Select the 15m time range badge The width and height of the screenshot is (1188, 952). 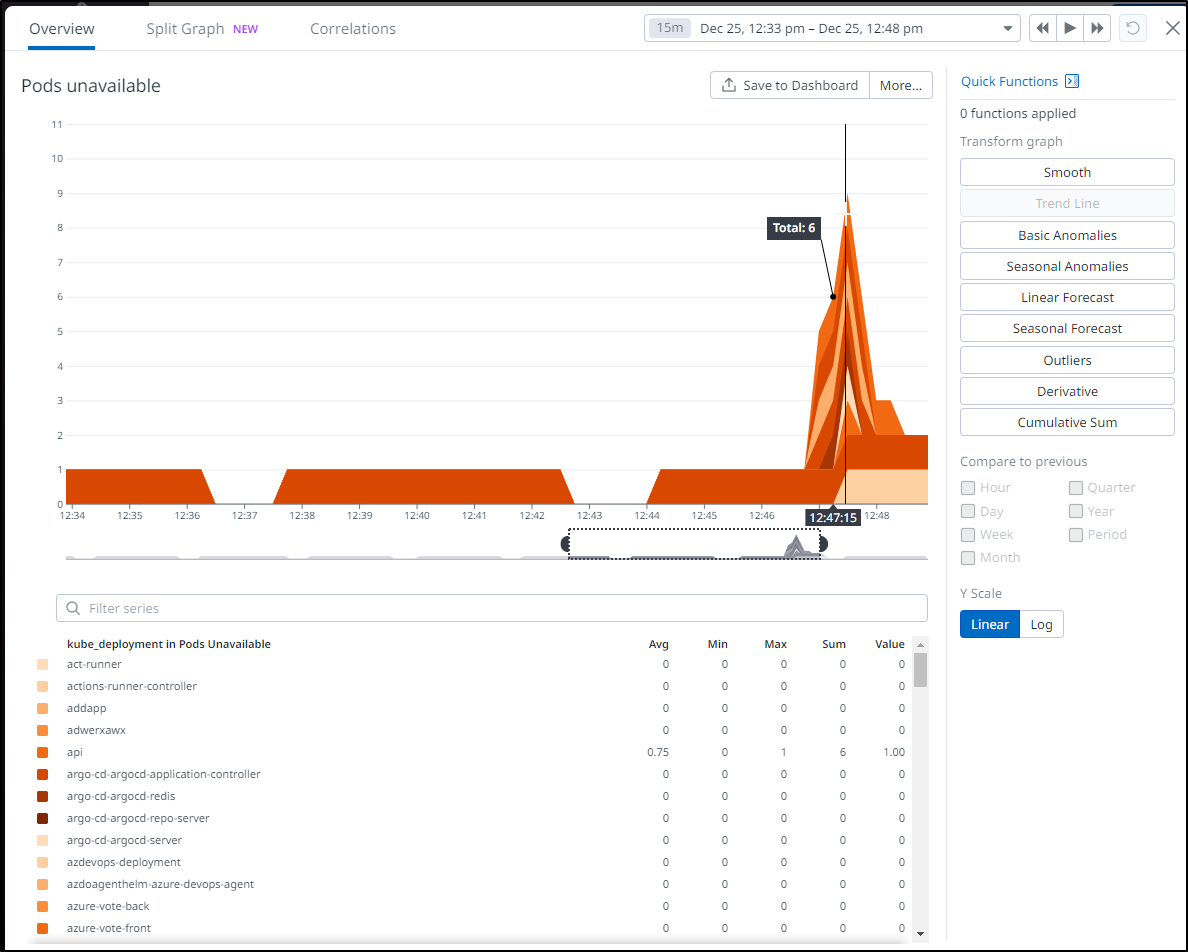pos(670,28)
